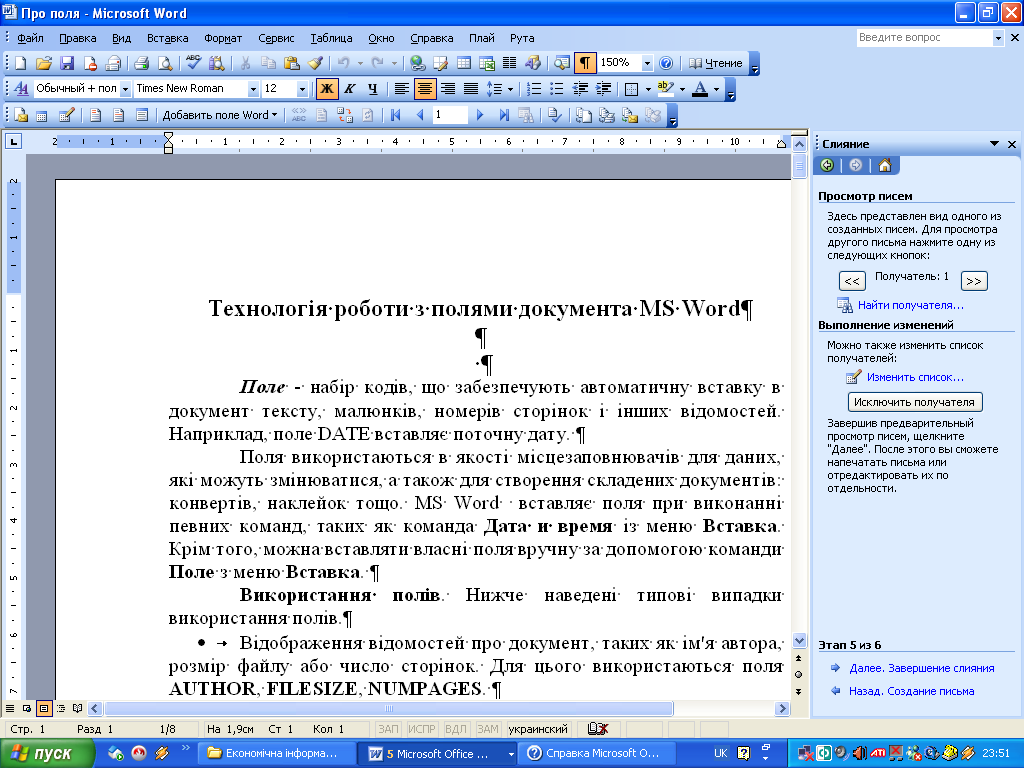
Task: Go back to Назад. Создание письма
Action: pos(911,691)
